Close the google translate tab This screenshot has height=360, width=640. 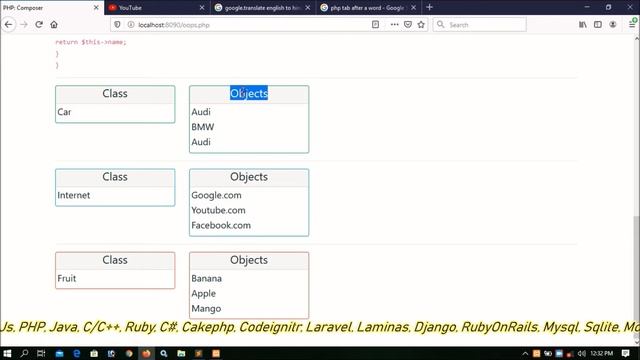(x=307, y=7)
